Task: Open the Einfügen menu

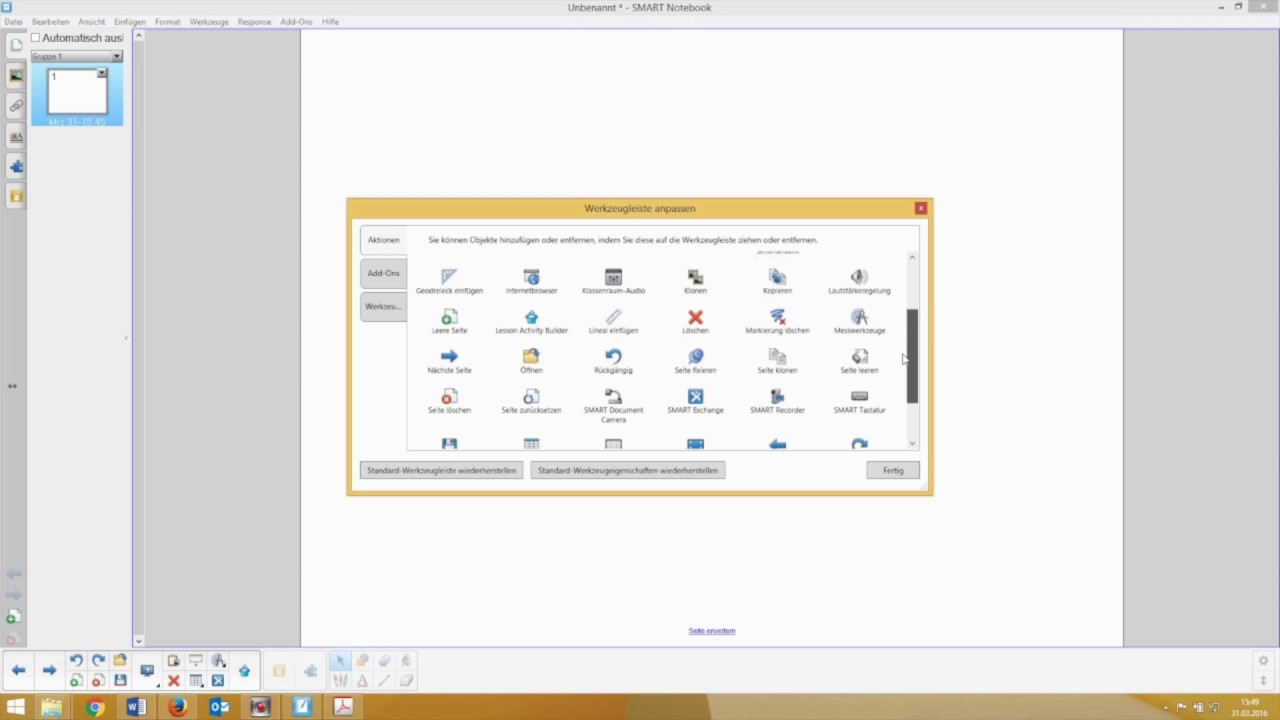Action: (130, 21)
